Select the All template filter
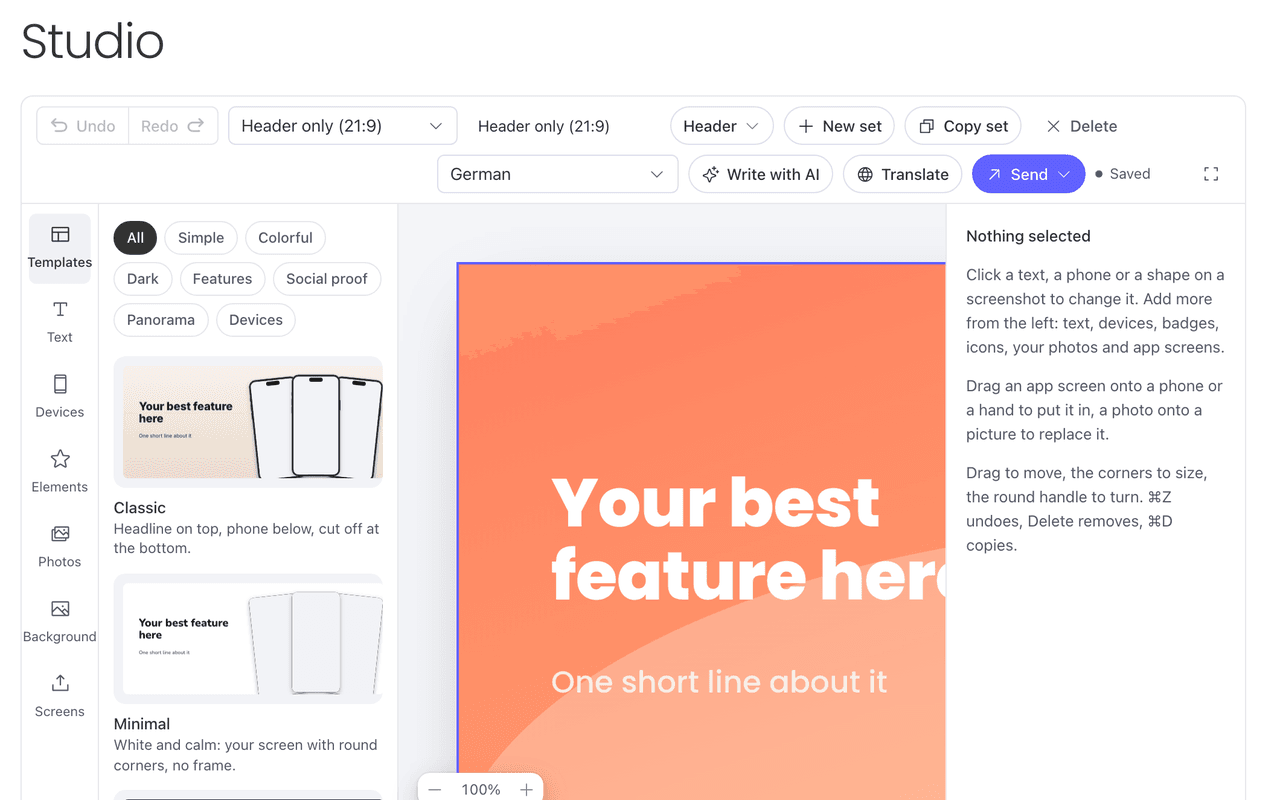This screenshot has height=800, width=1280. [135, 238]
